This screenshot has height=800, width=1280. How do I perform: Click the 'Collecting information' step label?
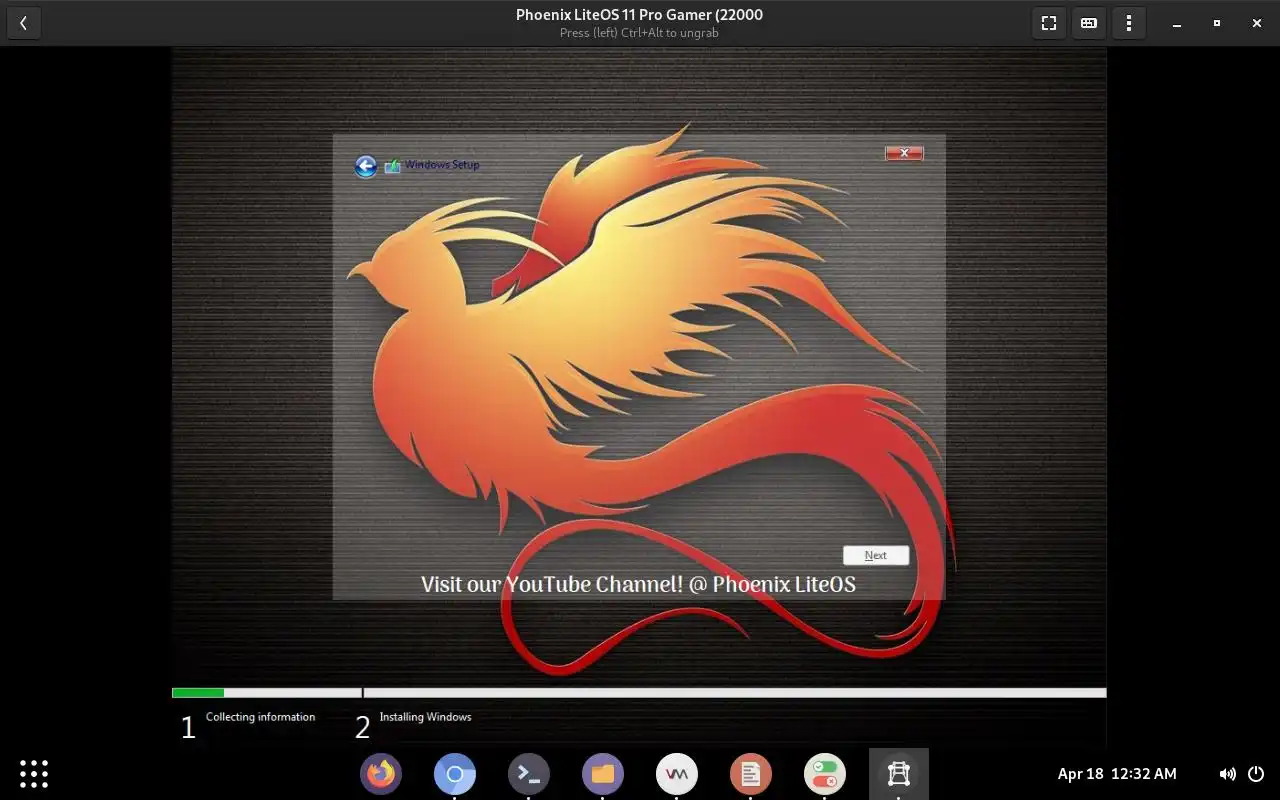click(x=260, y=717)
